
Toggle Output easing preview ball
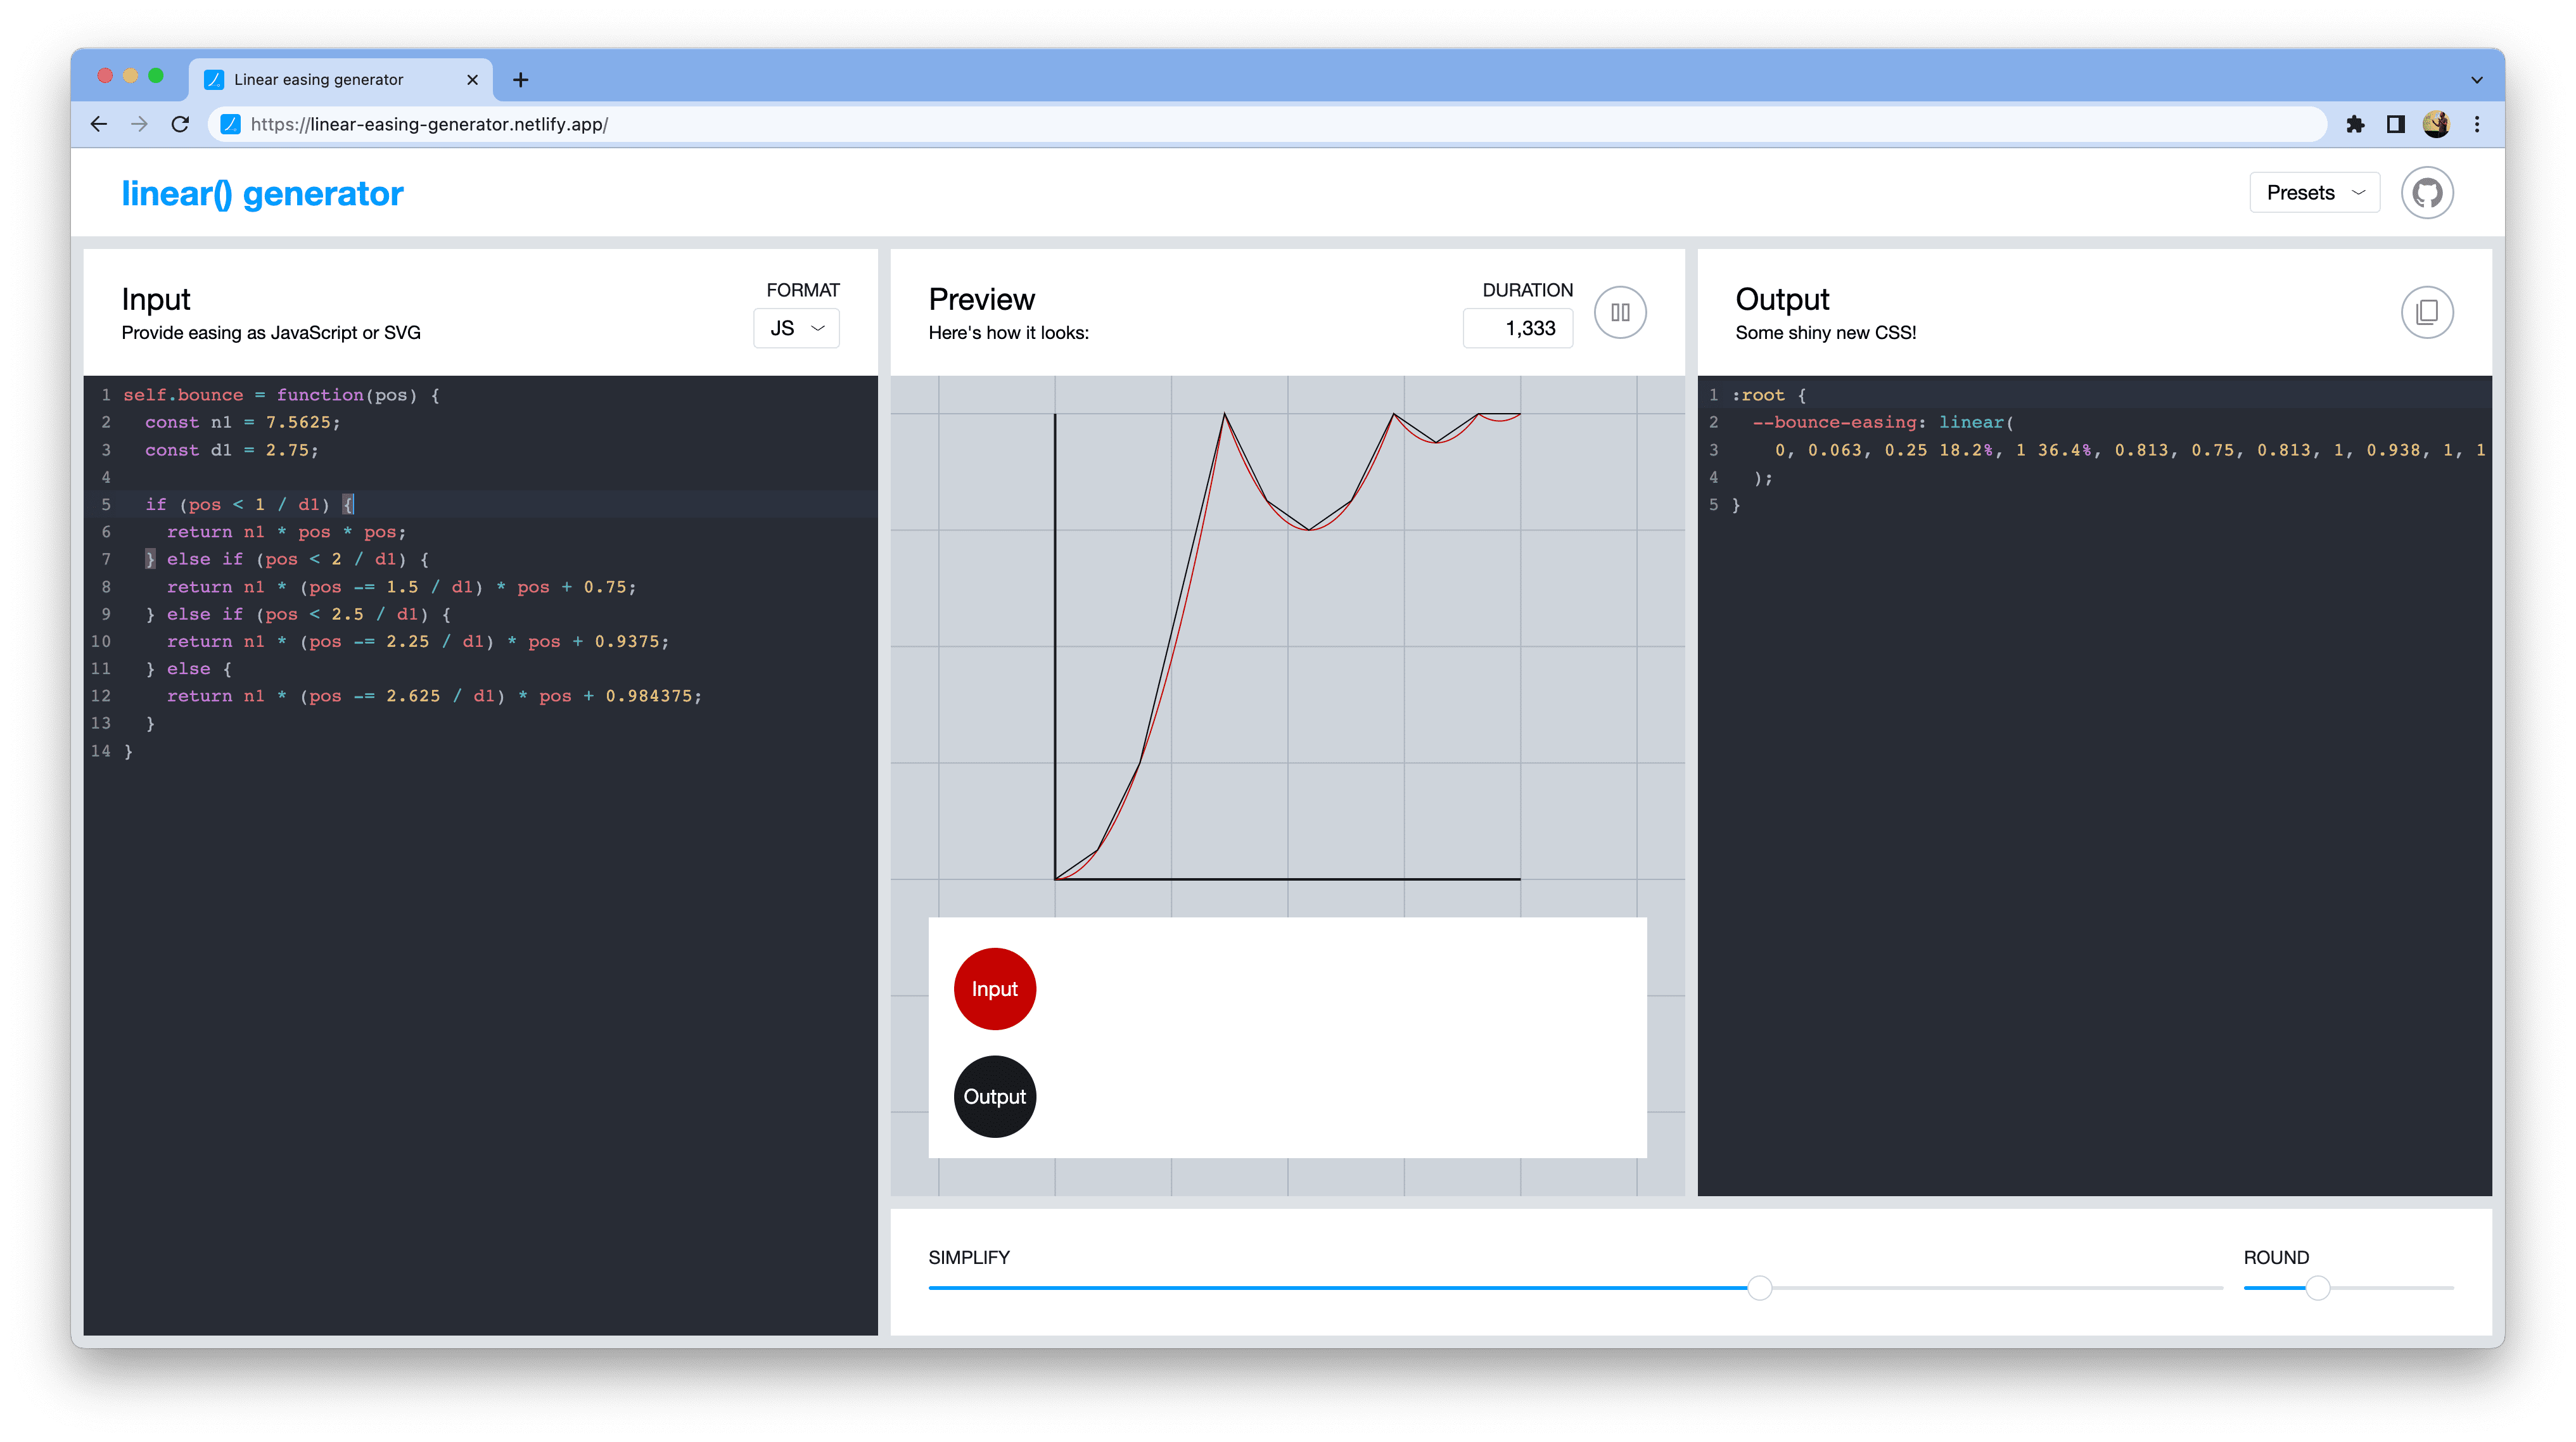pyautogui.click(x=993, y=1095)
